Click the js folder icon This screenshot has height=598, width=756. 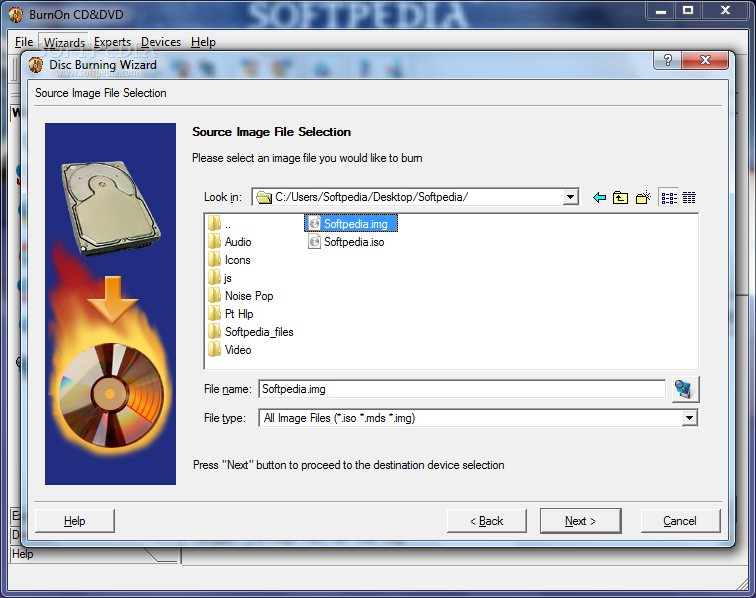[x=215, y=278]
